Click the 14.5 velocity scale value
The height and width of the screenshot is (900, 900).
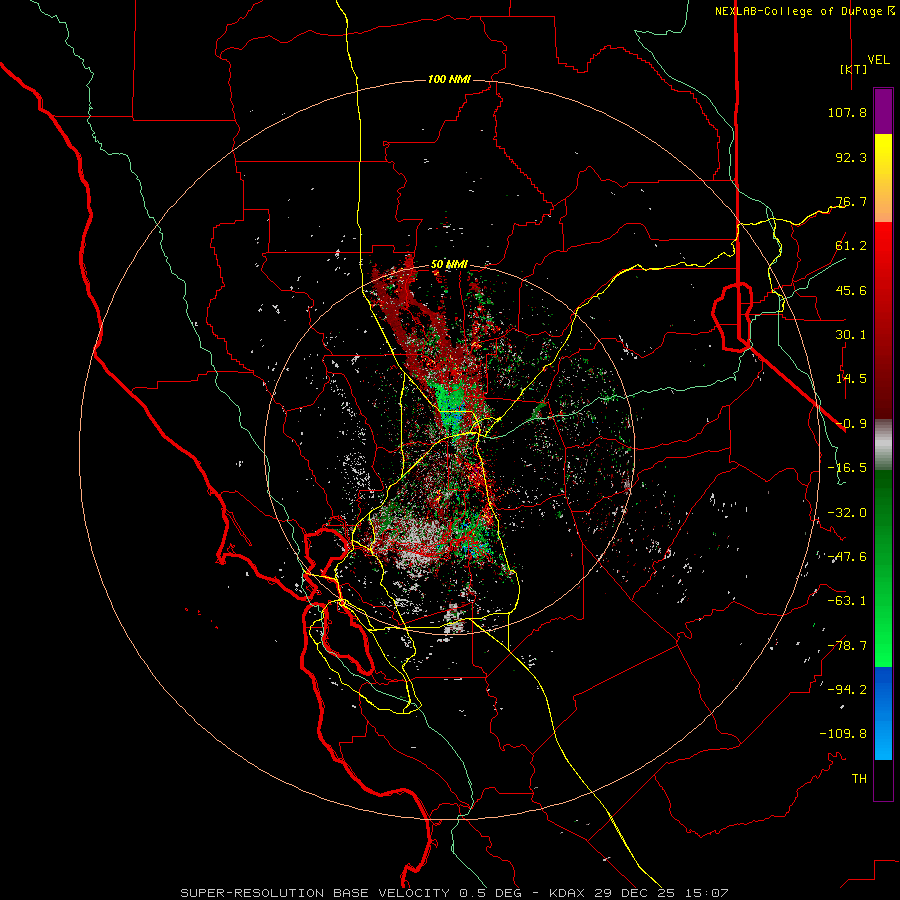[851, 379]
